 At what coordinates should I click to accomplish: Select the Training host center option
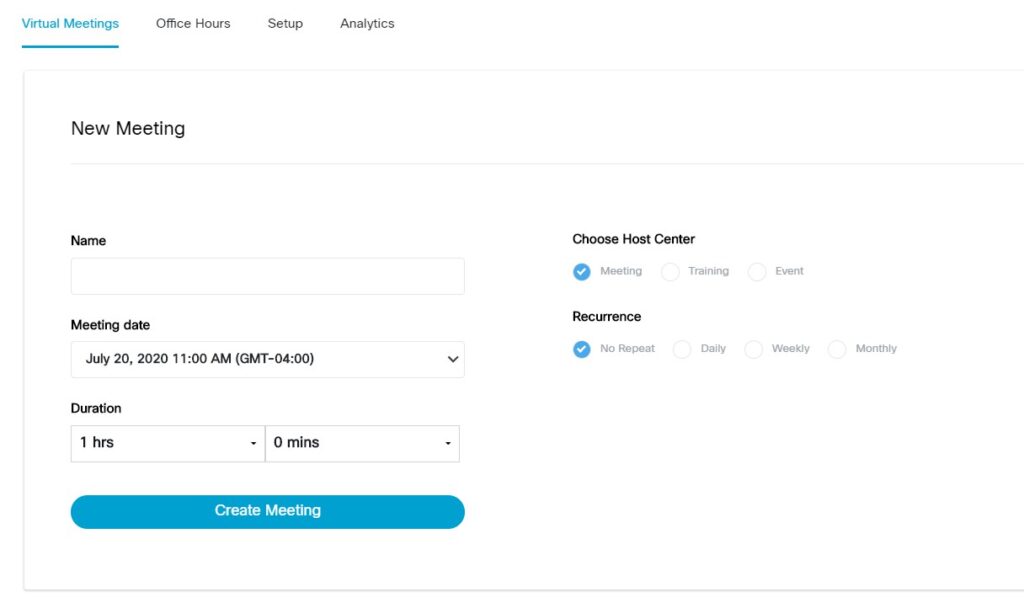(671, 272)
